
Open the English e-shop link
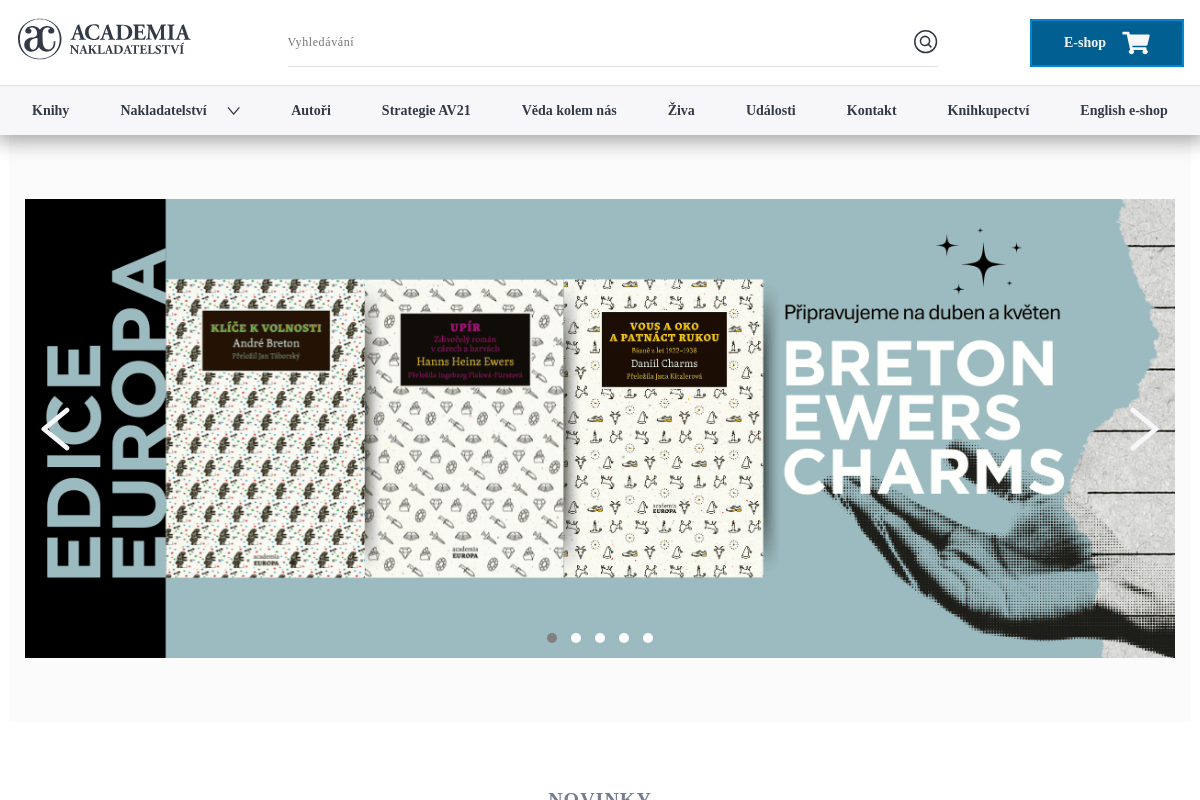[1124, 111]
